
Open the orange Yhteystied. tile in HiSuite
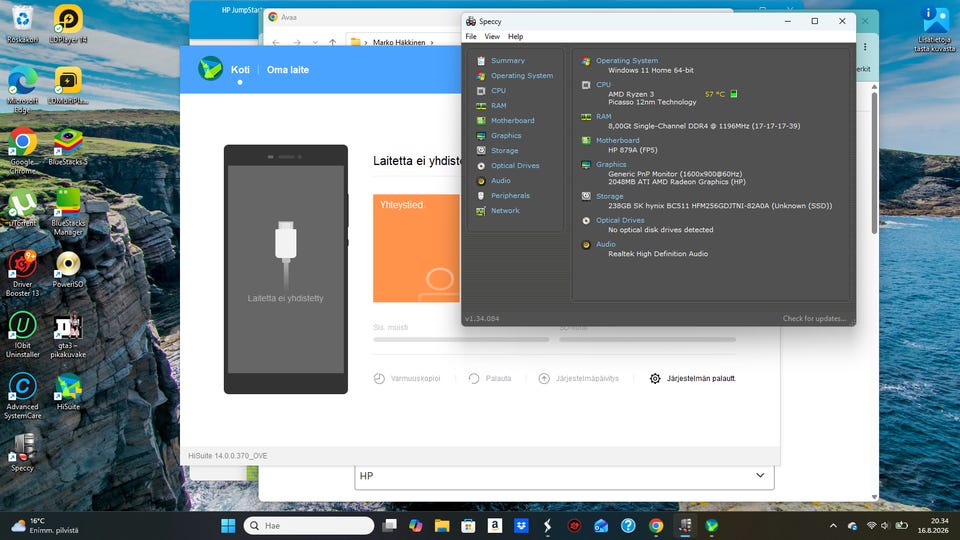(416, 248)
